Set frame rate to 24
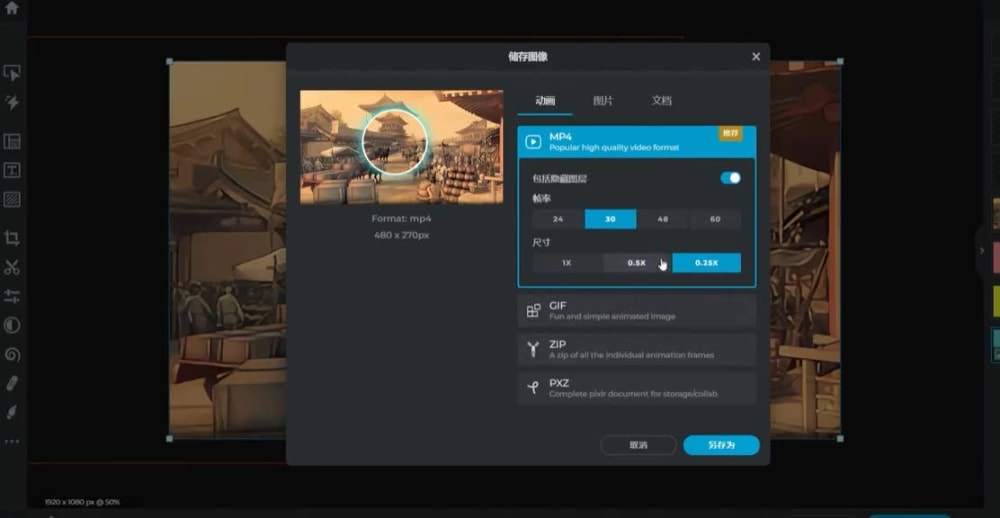Image resolution: width=1000 pixels, height=518 pixels. click(558, 219)
